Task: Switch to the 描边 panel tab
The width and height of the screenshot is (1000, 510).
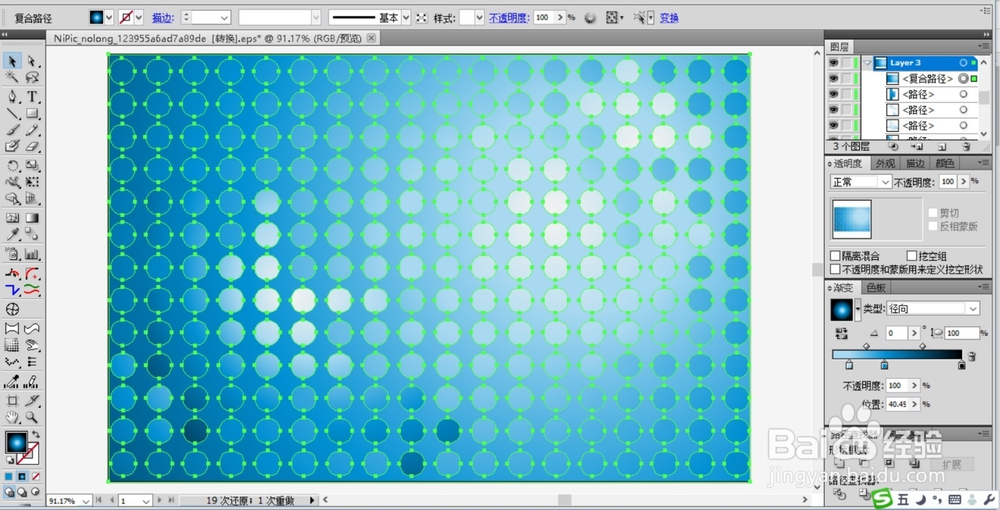Action: tap(916, 164)
